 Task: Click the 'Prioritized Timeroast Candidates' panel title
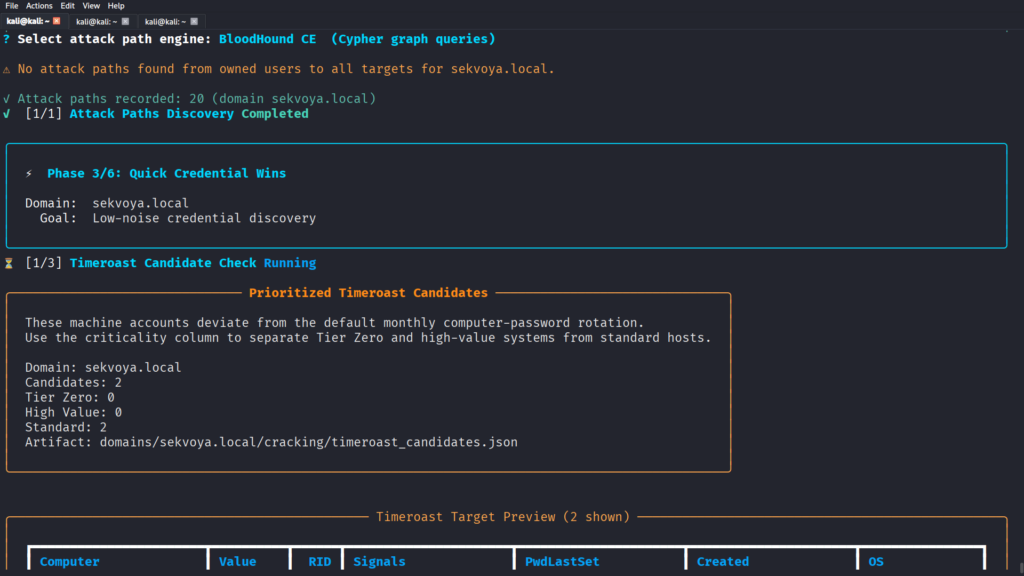point(368,293)
